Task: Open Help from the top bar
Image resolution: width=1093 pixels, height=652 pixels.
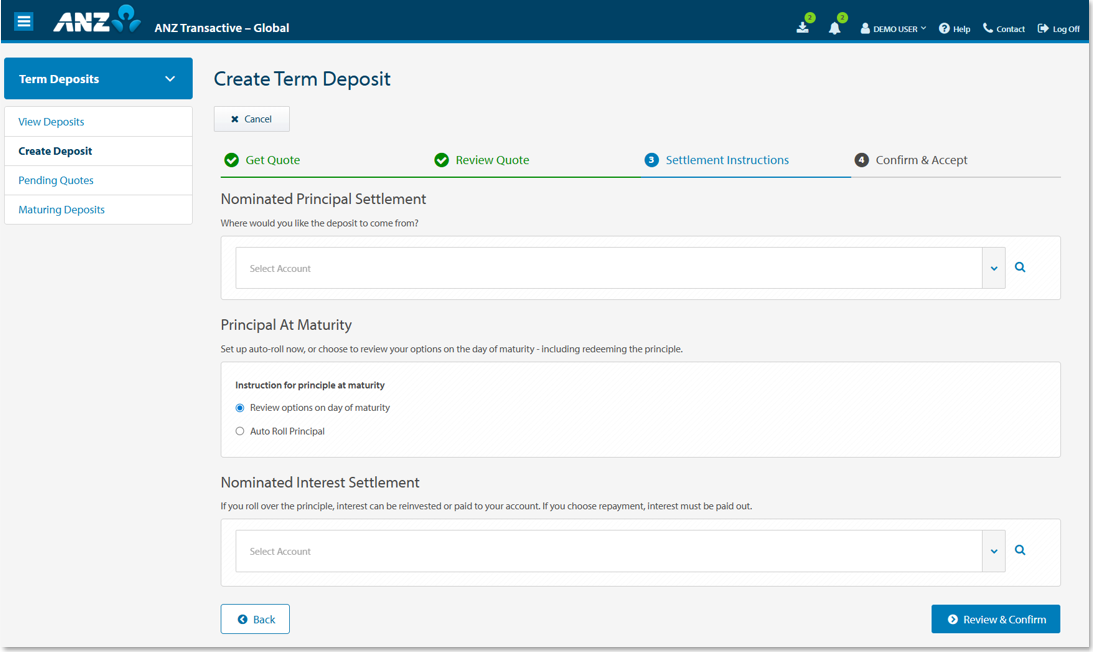Action: (954, 28)
